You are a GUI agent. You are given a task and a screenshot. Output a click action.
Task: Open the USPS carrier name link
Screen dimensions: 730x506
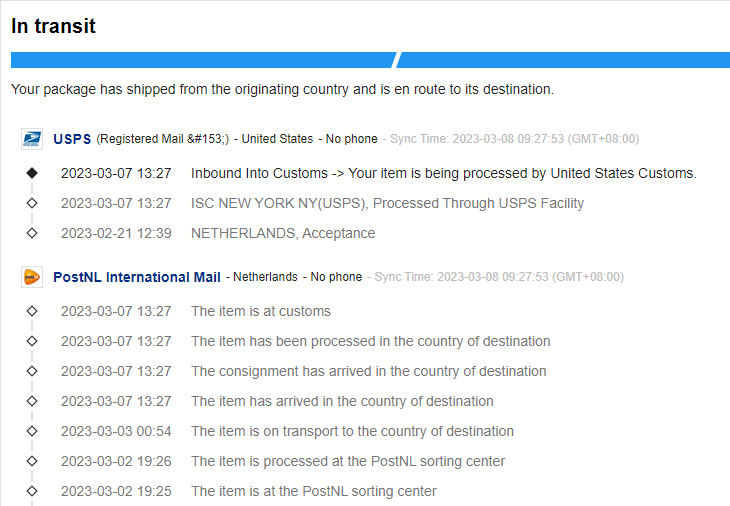click(72, 139)
